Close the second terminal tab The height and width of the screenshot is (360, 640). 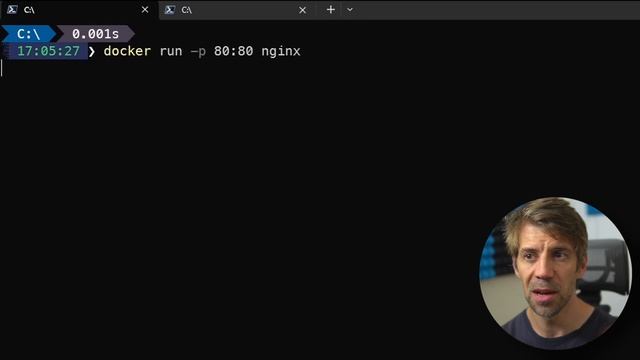click(x=302, y=10)
